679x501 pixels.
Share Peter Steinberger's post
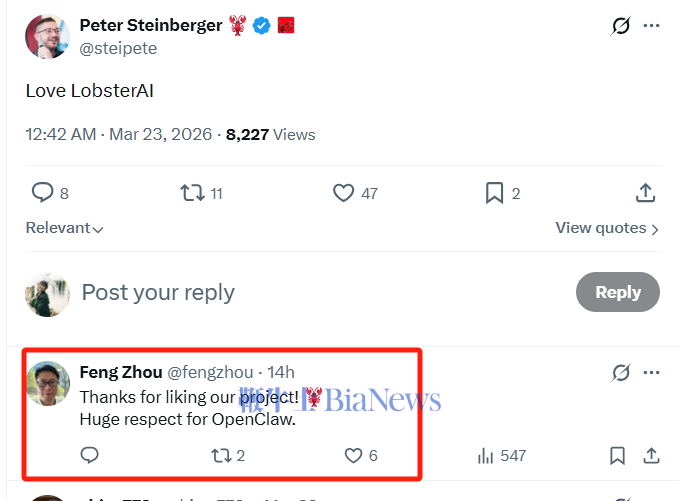[645, 193]
